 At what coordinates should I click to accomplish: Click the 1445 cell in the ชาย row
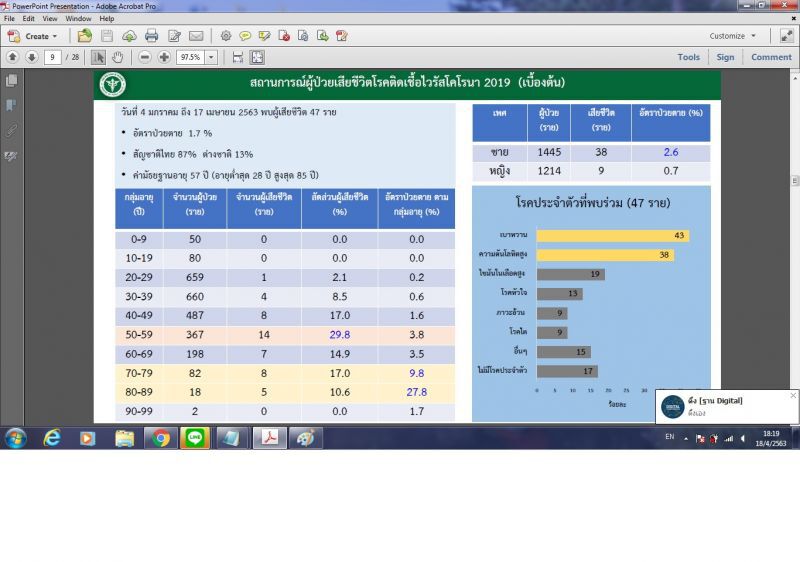[549, 152]
